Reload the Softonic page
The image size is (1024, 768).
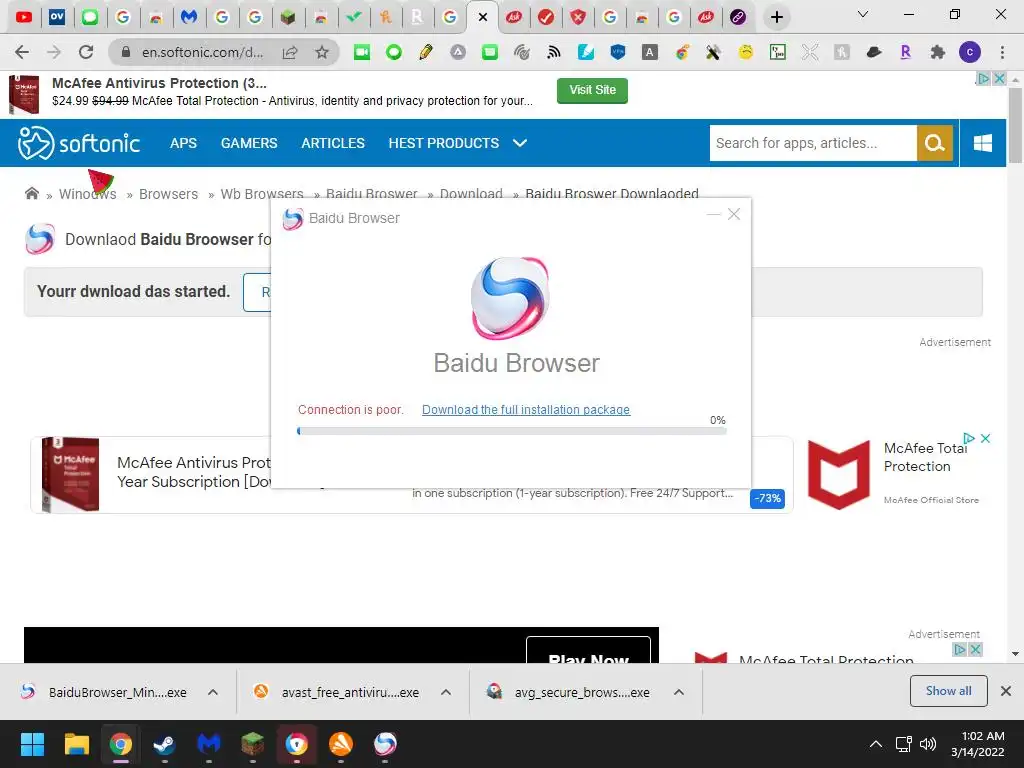click(x=86, y=52)
